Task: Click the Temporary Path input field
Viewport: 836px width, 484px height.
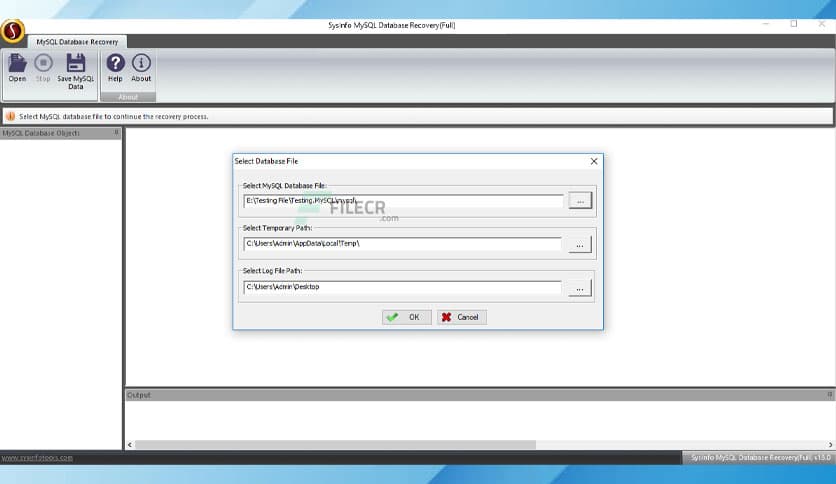Action: pyautogui.click(x=403, y=244)
